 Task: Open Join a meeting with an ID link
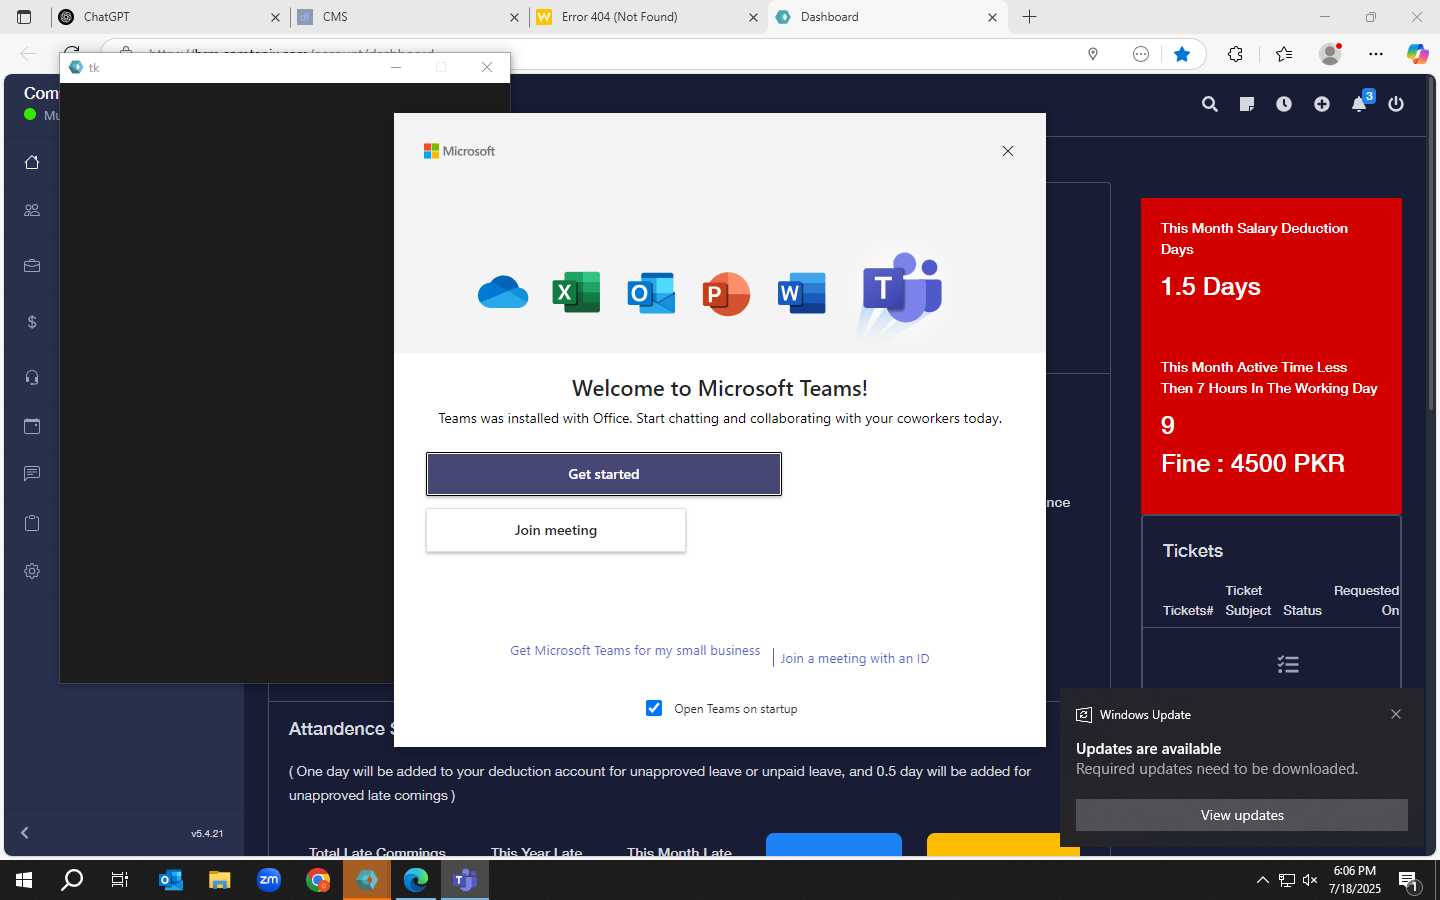pyautogui.click(x=855, y=658)
